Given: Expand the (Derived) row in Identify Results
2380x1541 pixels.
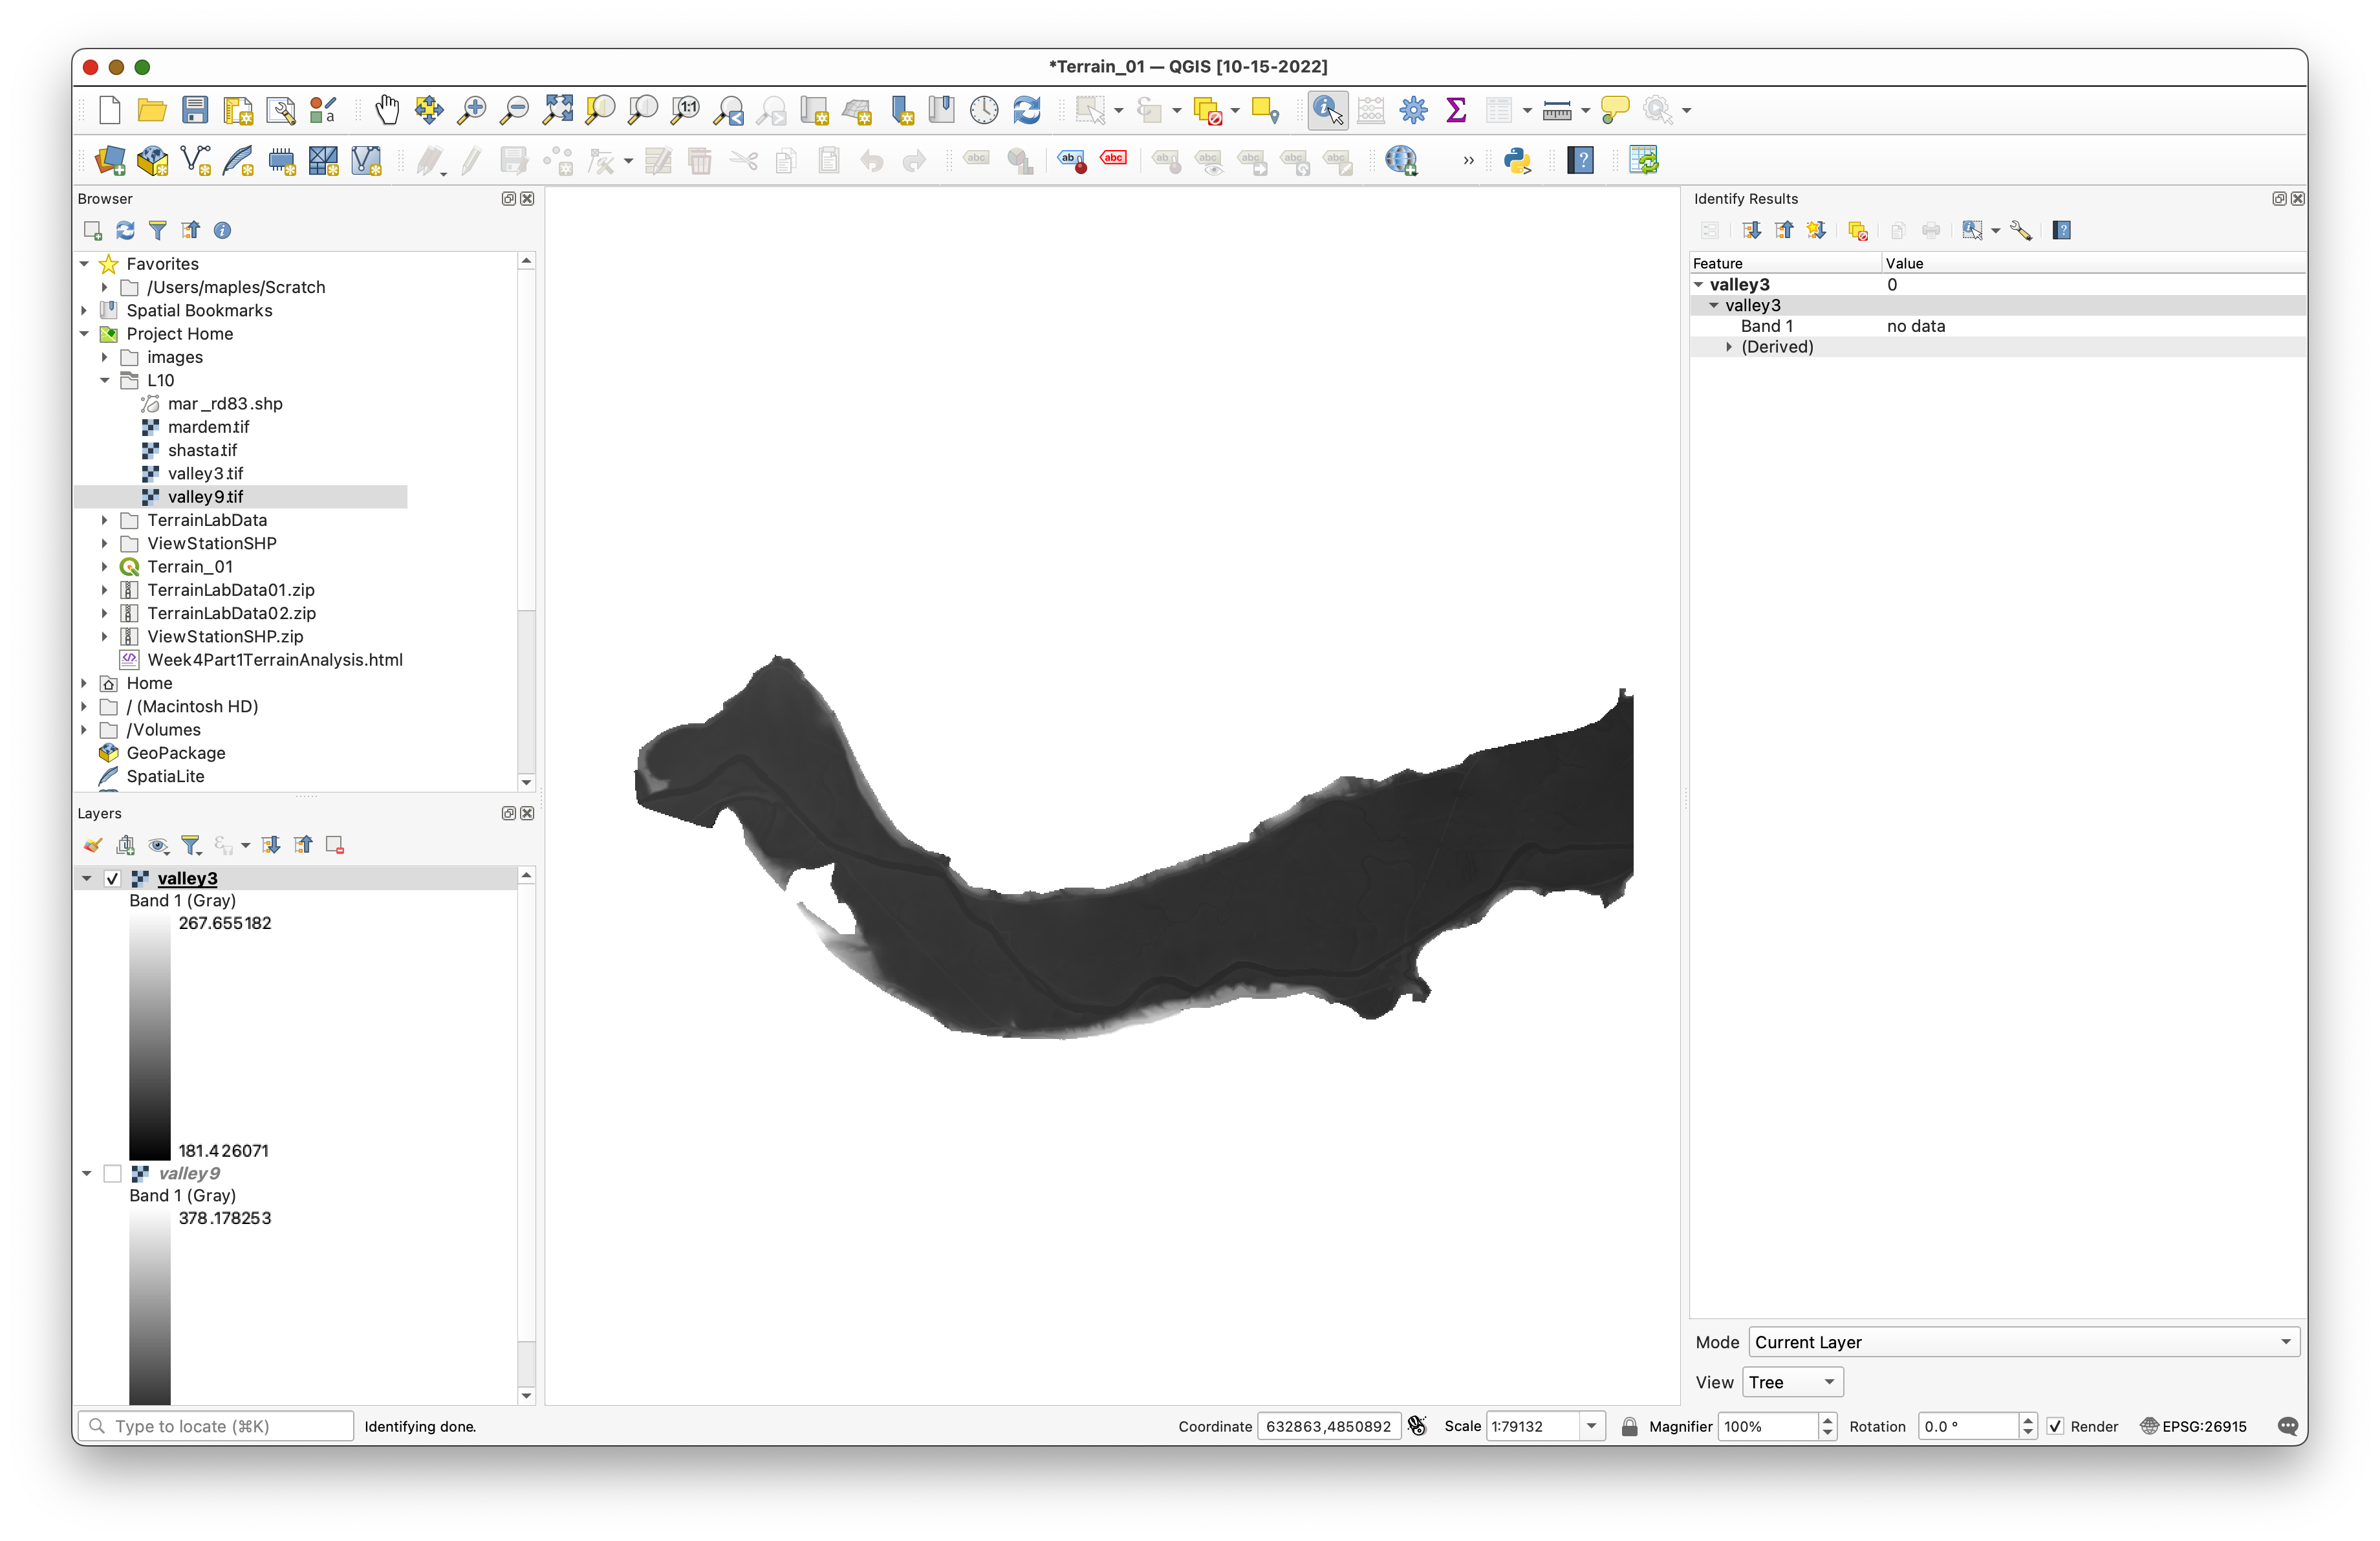Looking at the screenshot, I should [1729, 347].
